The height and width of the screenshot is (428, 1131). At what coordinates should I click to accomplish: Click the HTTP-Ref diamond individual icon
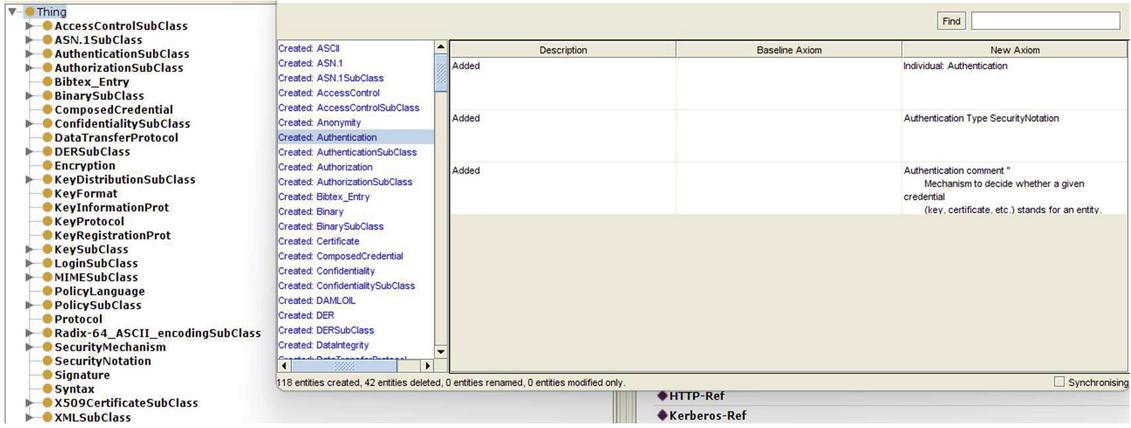[662, 396]
